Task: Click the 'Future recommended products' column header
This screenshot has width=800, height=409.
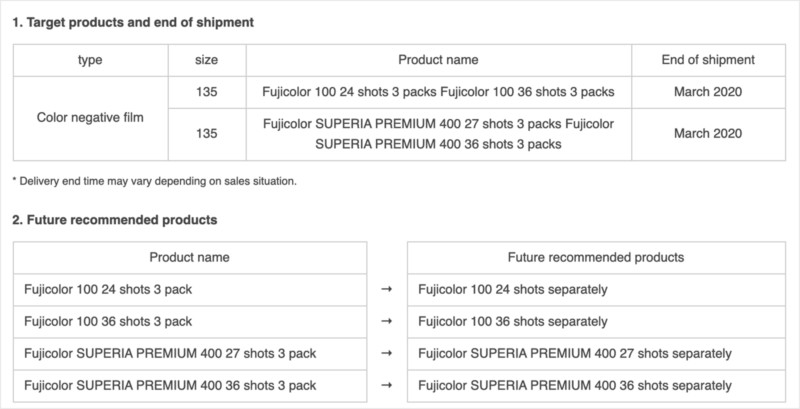Action: click(x=596, y=258)
